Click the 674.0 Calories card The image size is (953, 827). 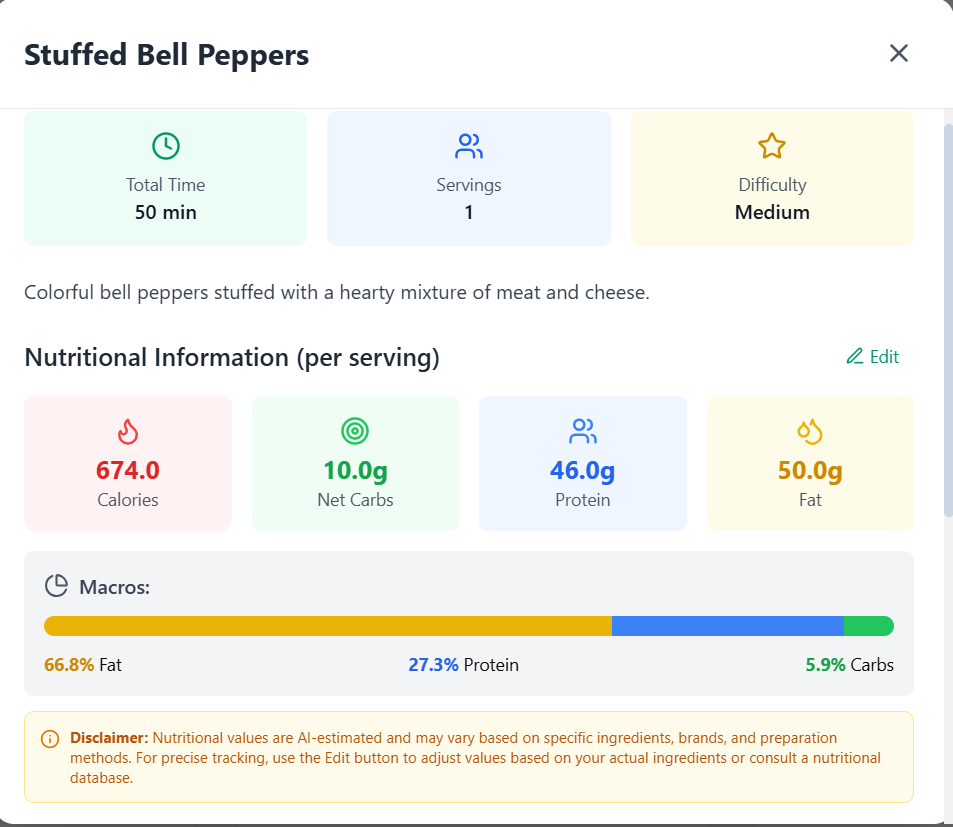click(127, 463)
